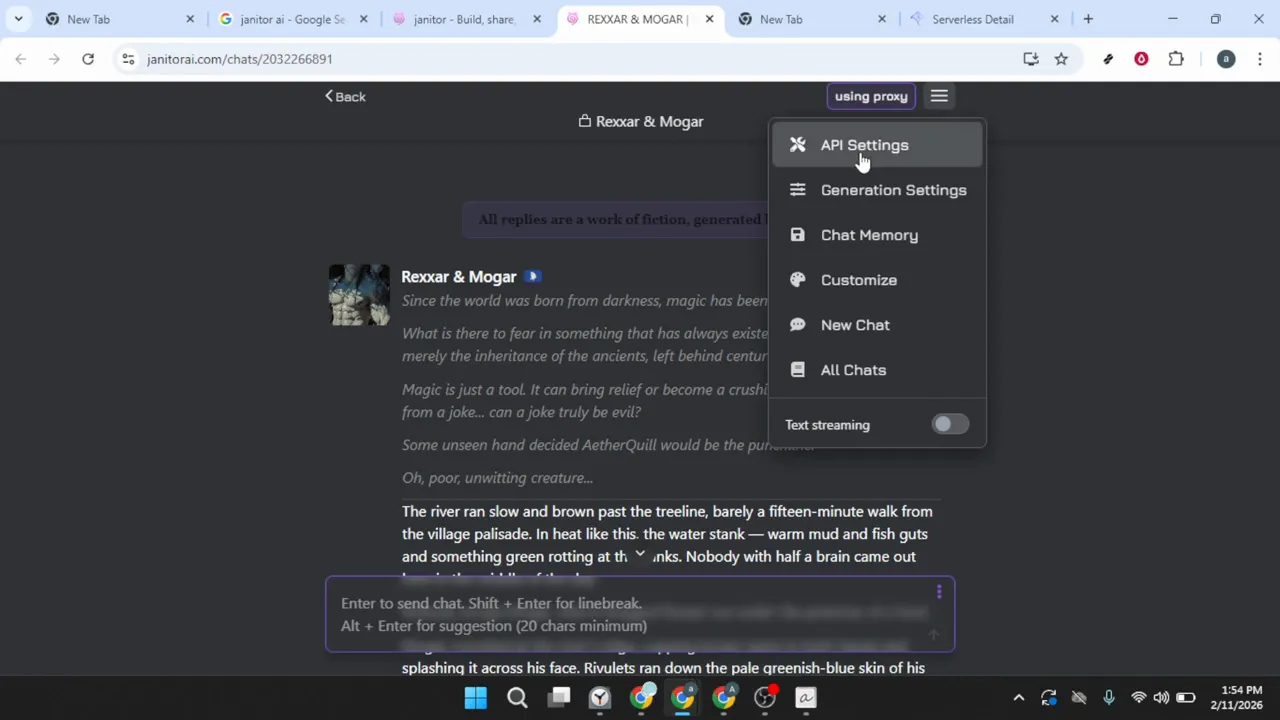The height and width of the screenshot is (720, 1280).
Task: Open Chat Memory menu entry
Action: [x=877, y=235]
